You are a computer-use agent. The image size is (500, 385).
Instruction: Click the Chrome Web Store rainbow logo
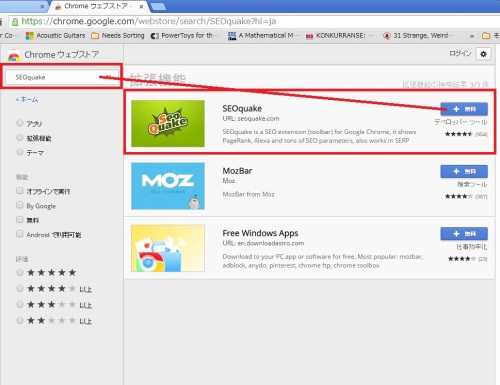point(14,55)
